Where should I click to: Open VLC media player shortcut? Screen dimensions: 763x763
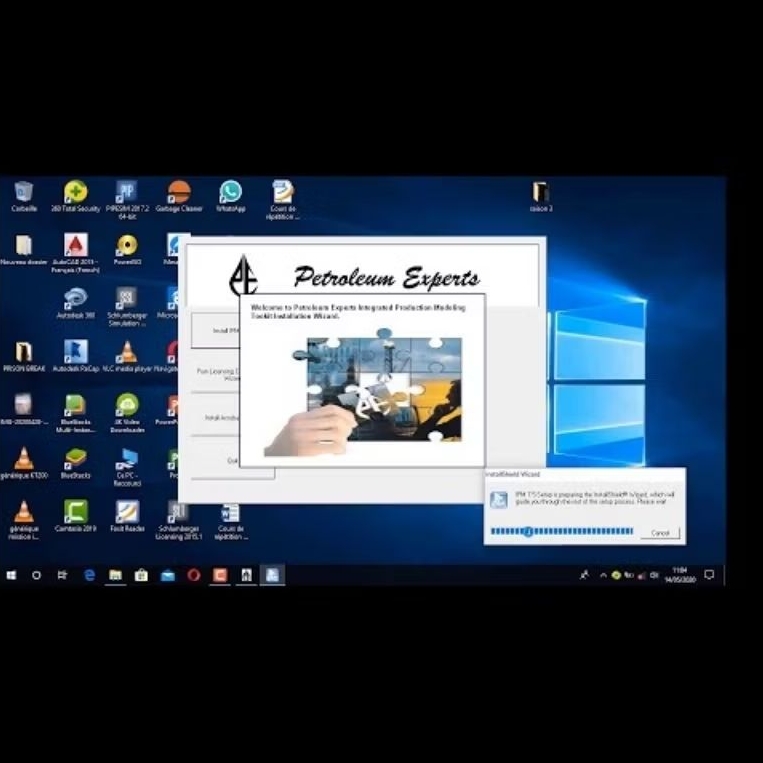click(127, 356)
